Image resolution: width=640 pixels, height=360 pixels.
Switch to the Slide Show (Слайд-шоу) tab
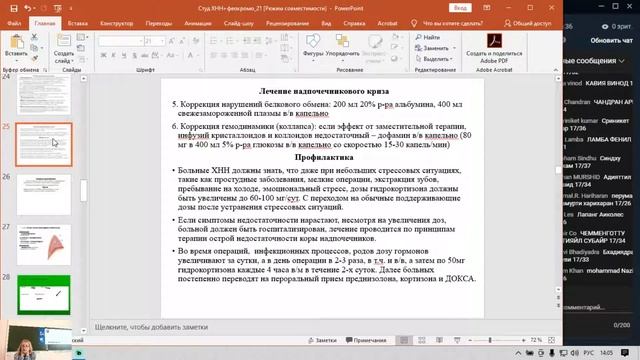(239, 24)
